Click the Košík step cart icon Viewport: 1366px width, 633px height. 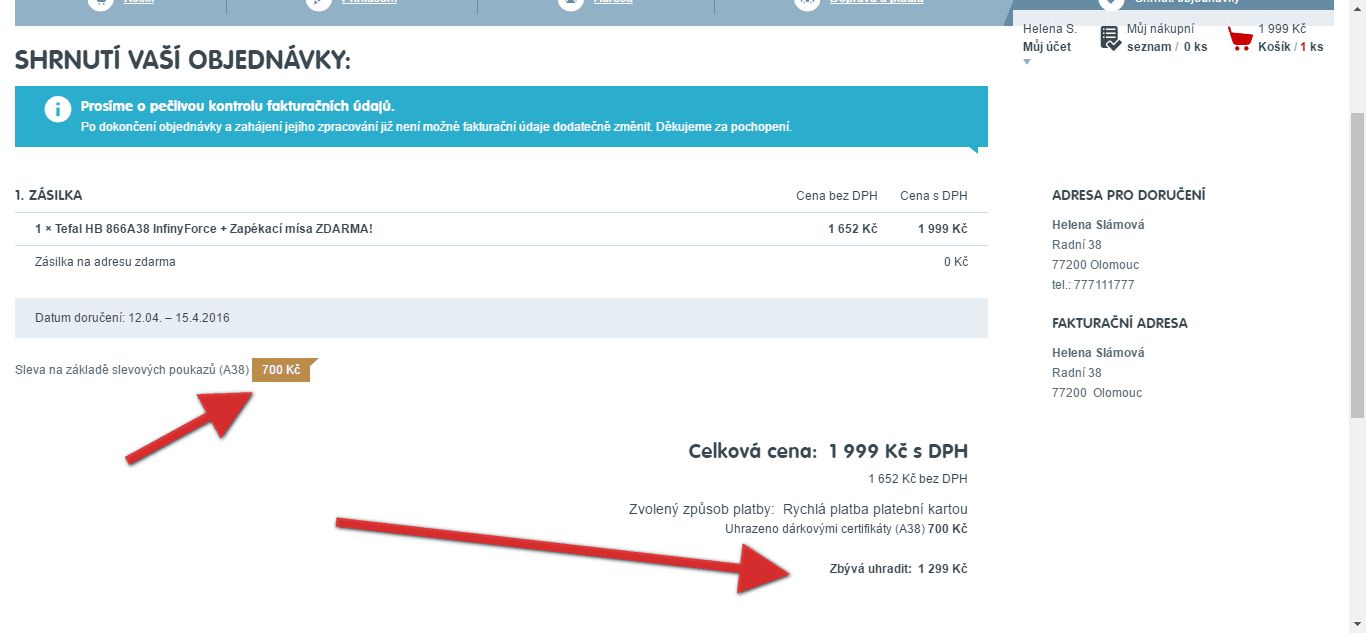click(x=100, y=3)
